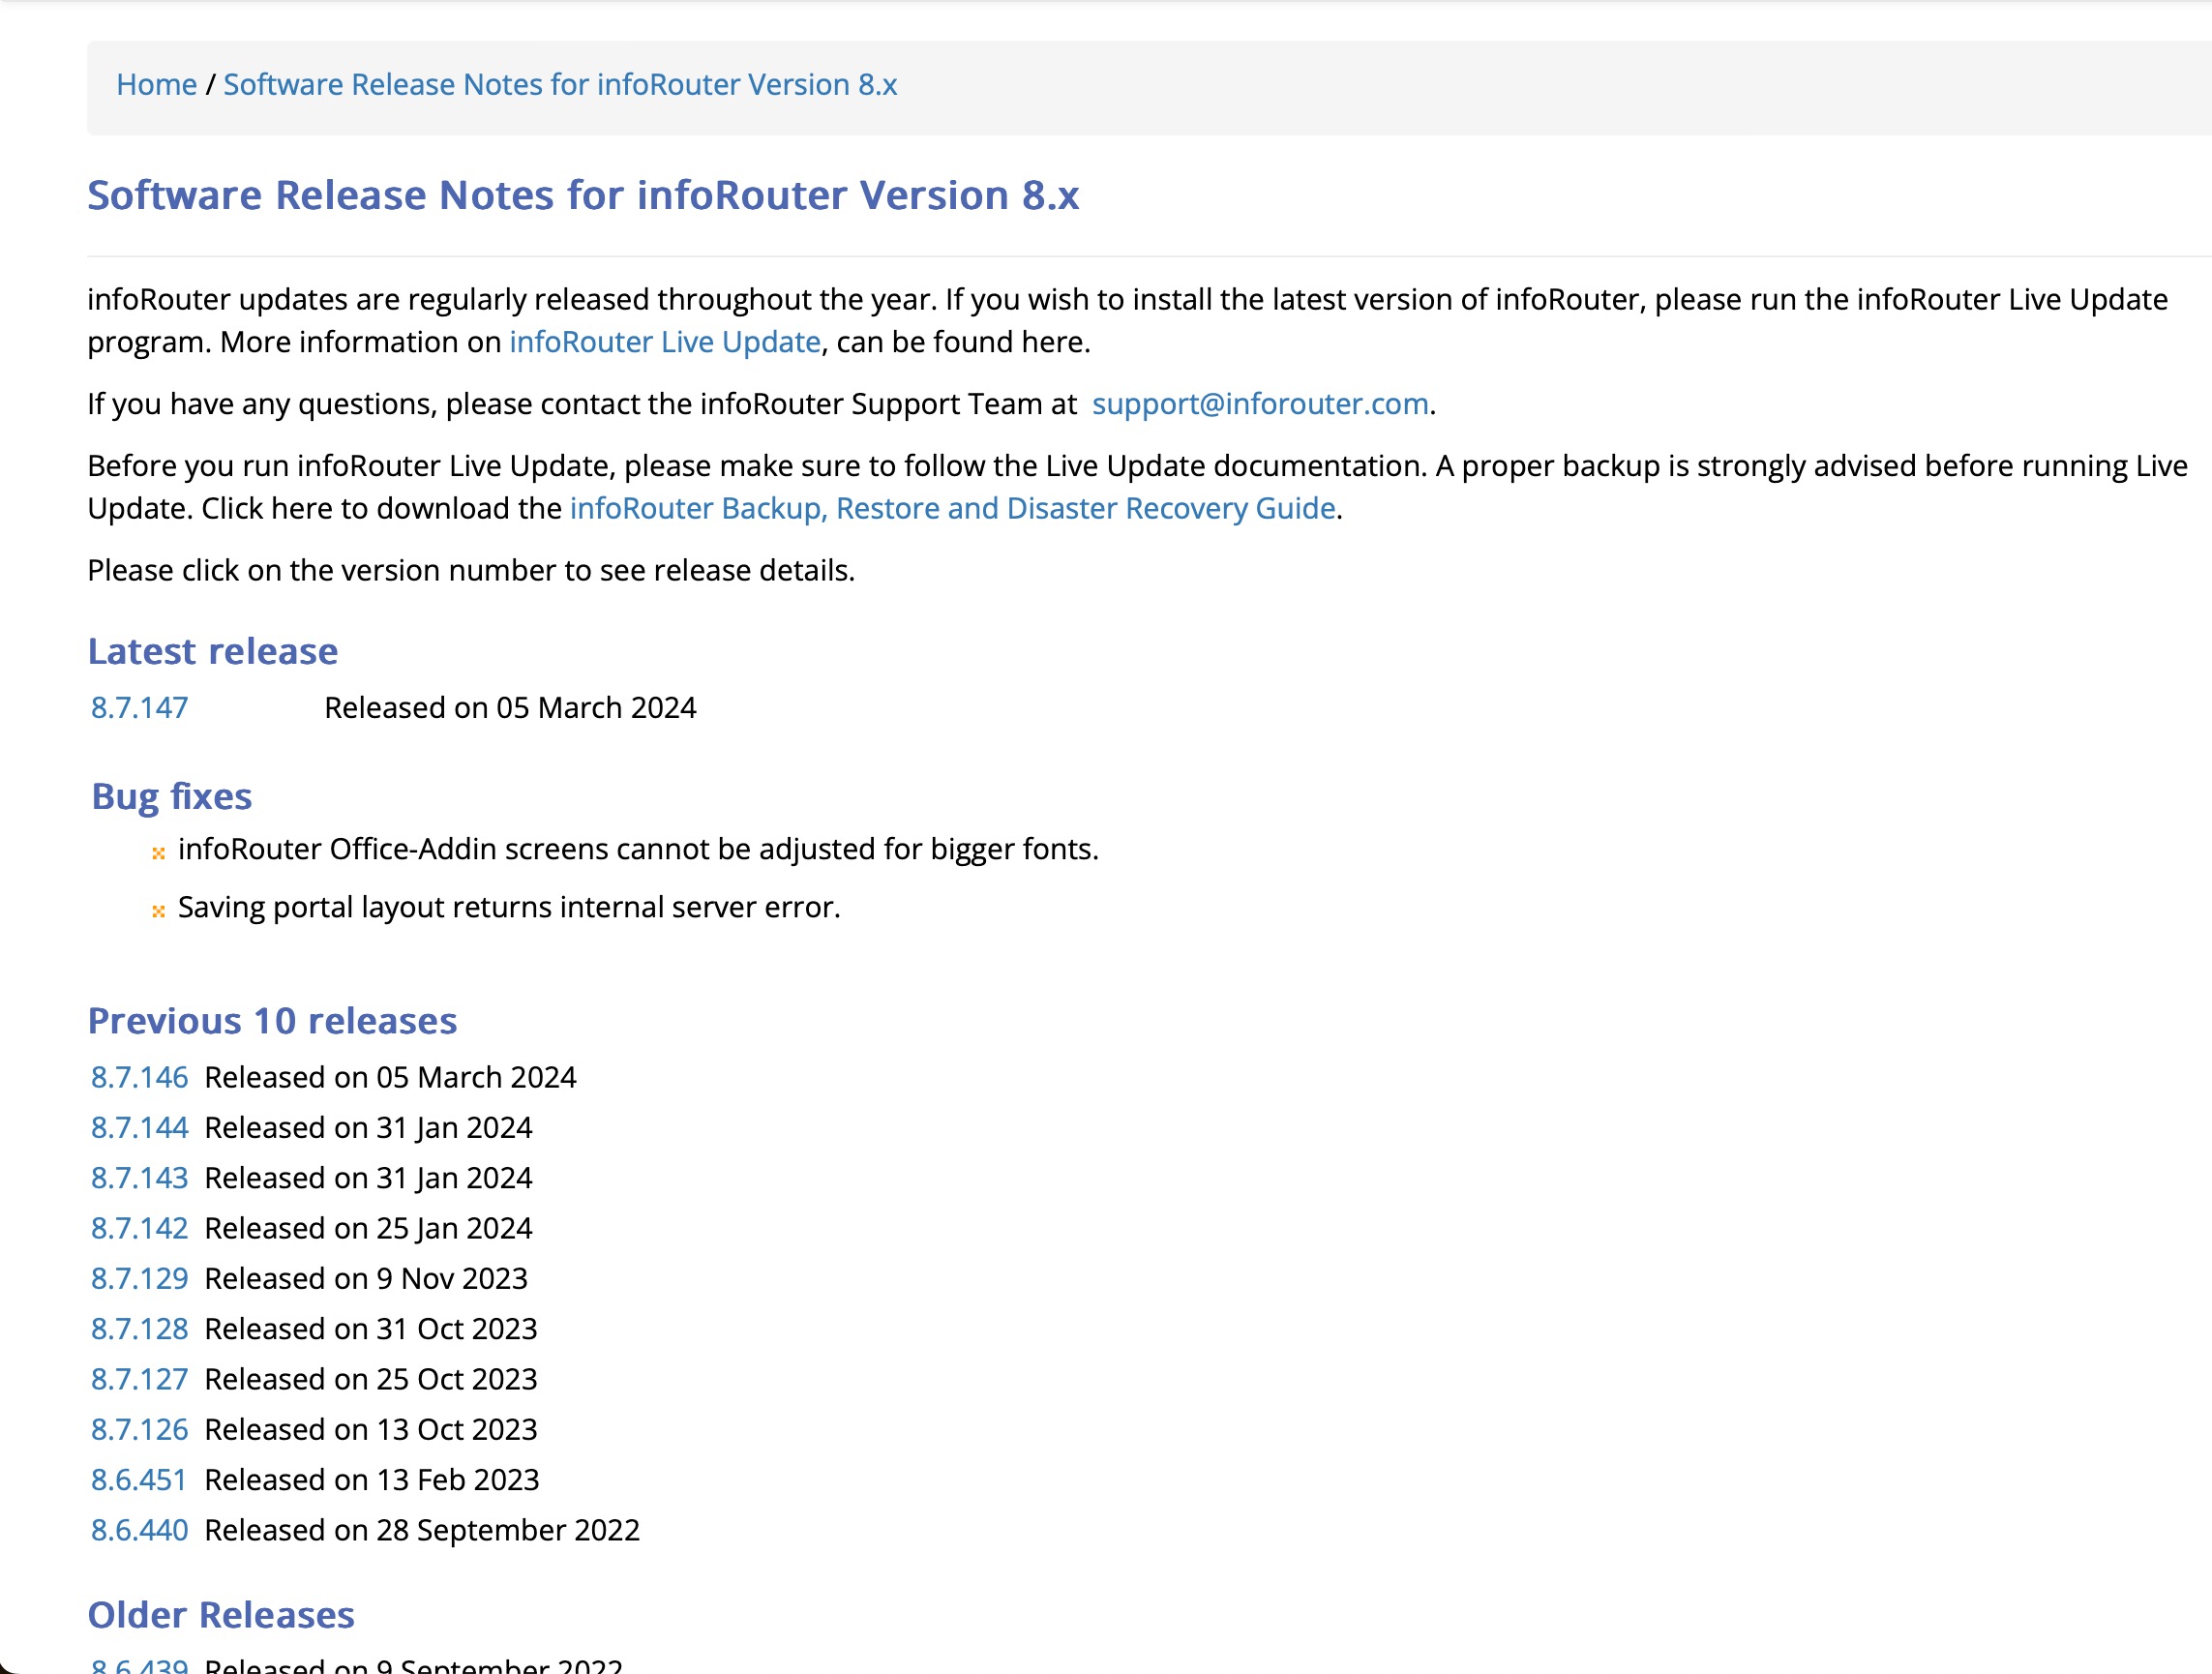The width and height of the screenshot is (2212, 1674).
Task: View release details for version 8.7.142
Action: [x=140, y=1229]
